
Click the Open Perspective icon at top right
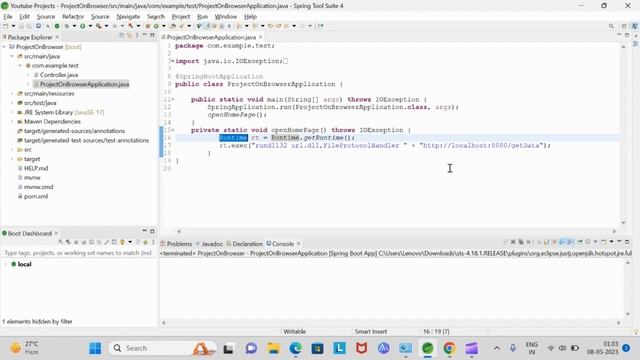624,26
